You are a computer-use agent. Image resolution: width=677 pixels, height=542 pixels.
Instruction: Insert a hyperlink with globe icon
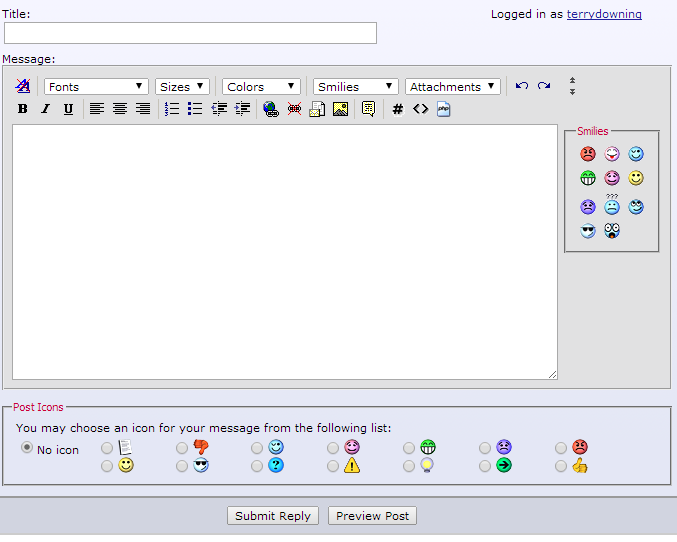[x=271, y=109]
